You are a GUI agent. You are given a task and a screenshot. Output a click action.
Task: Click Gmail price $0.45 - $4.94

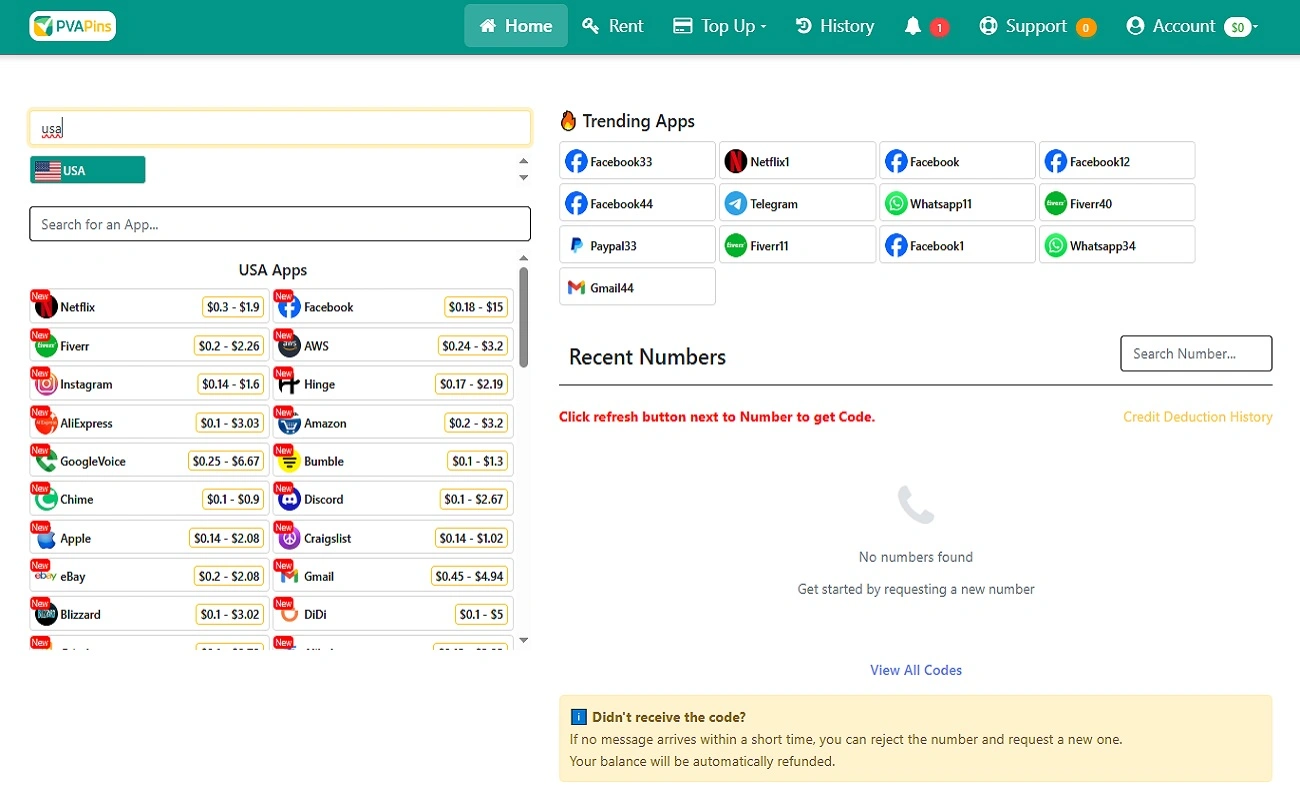click(x=470, y=576)
